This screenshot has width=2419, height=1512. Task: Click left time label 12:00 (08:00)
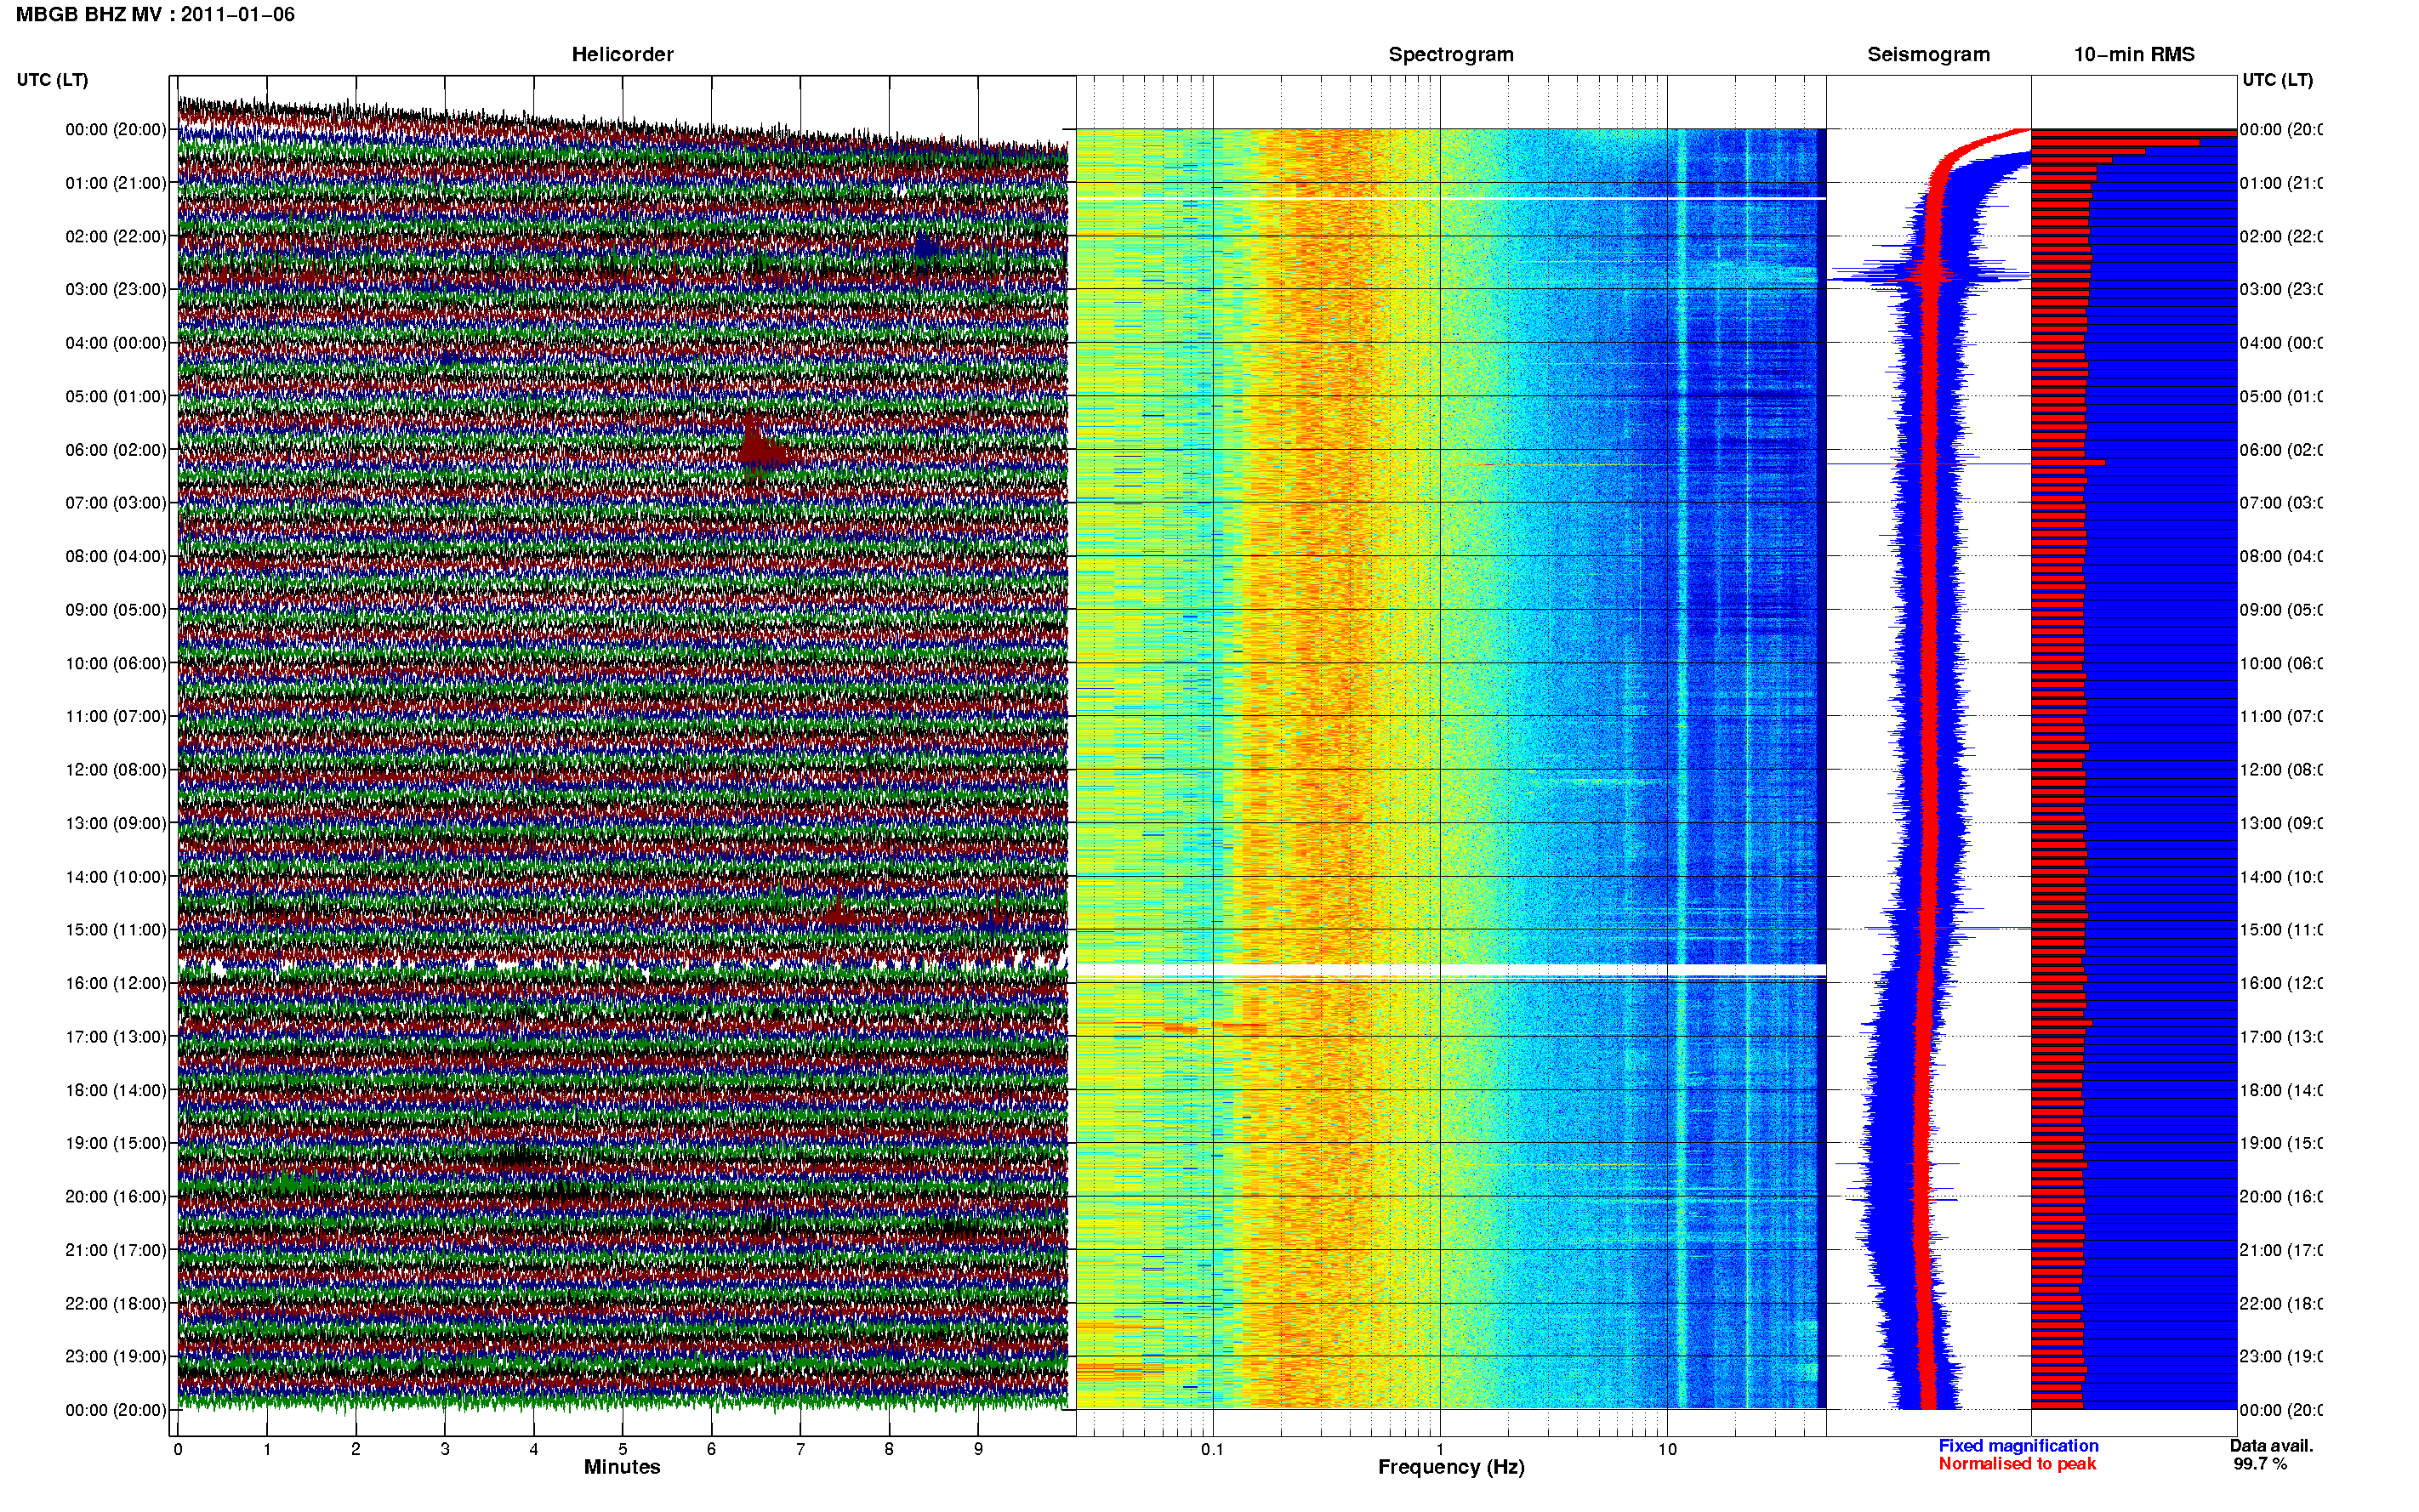(116, 770)
